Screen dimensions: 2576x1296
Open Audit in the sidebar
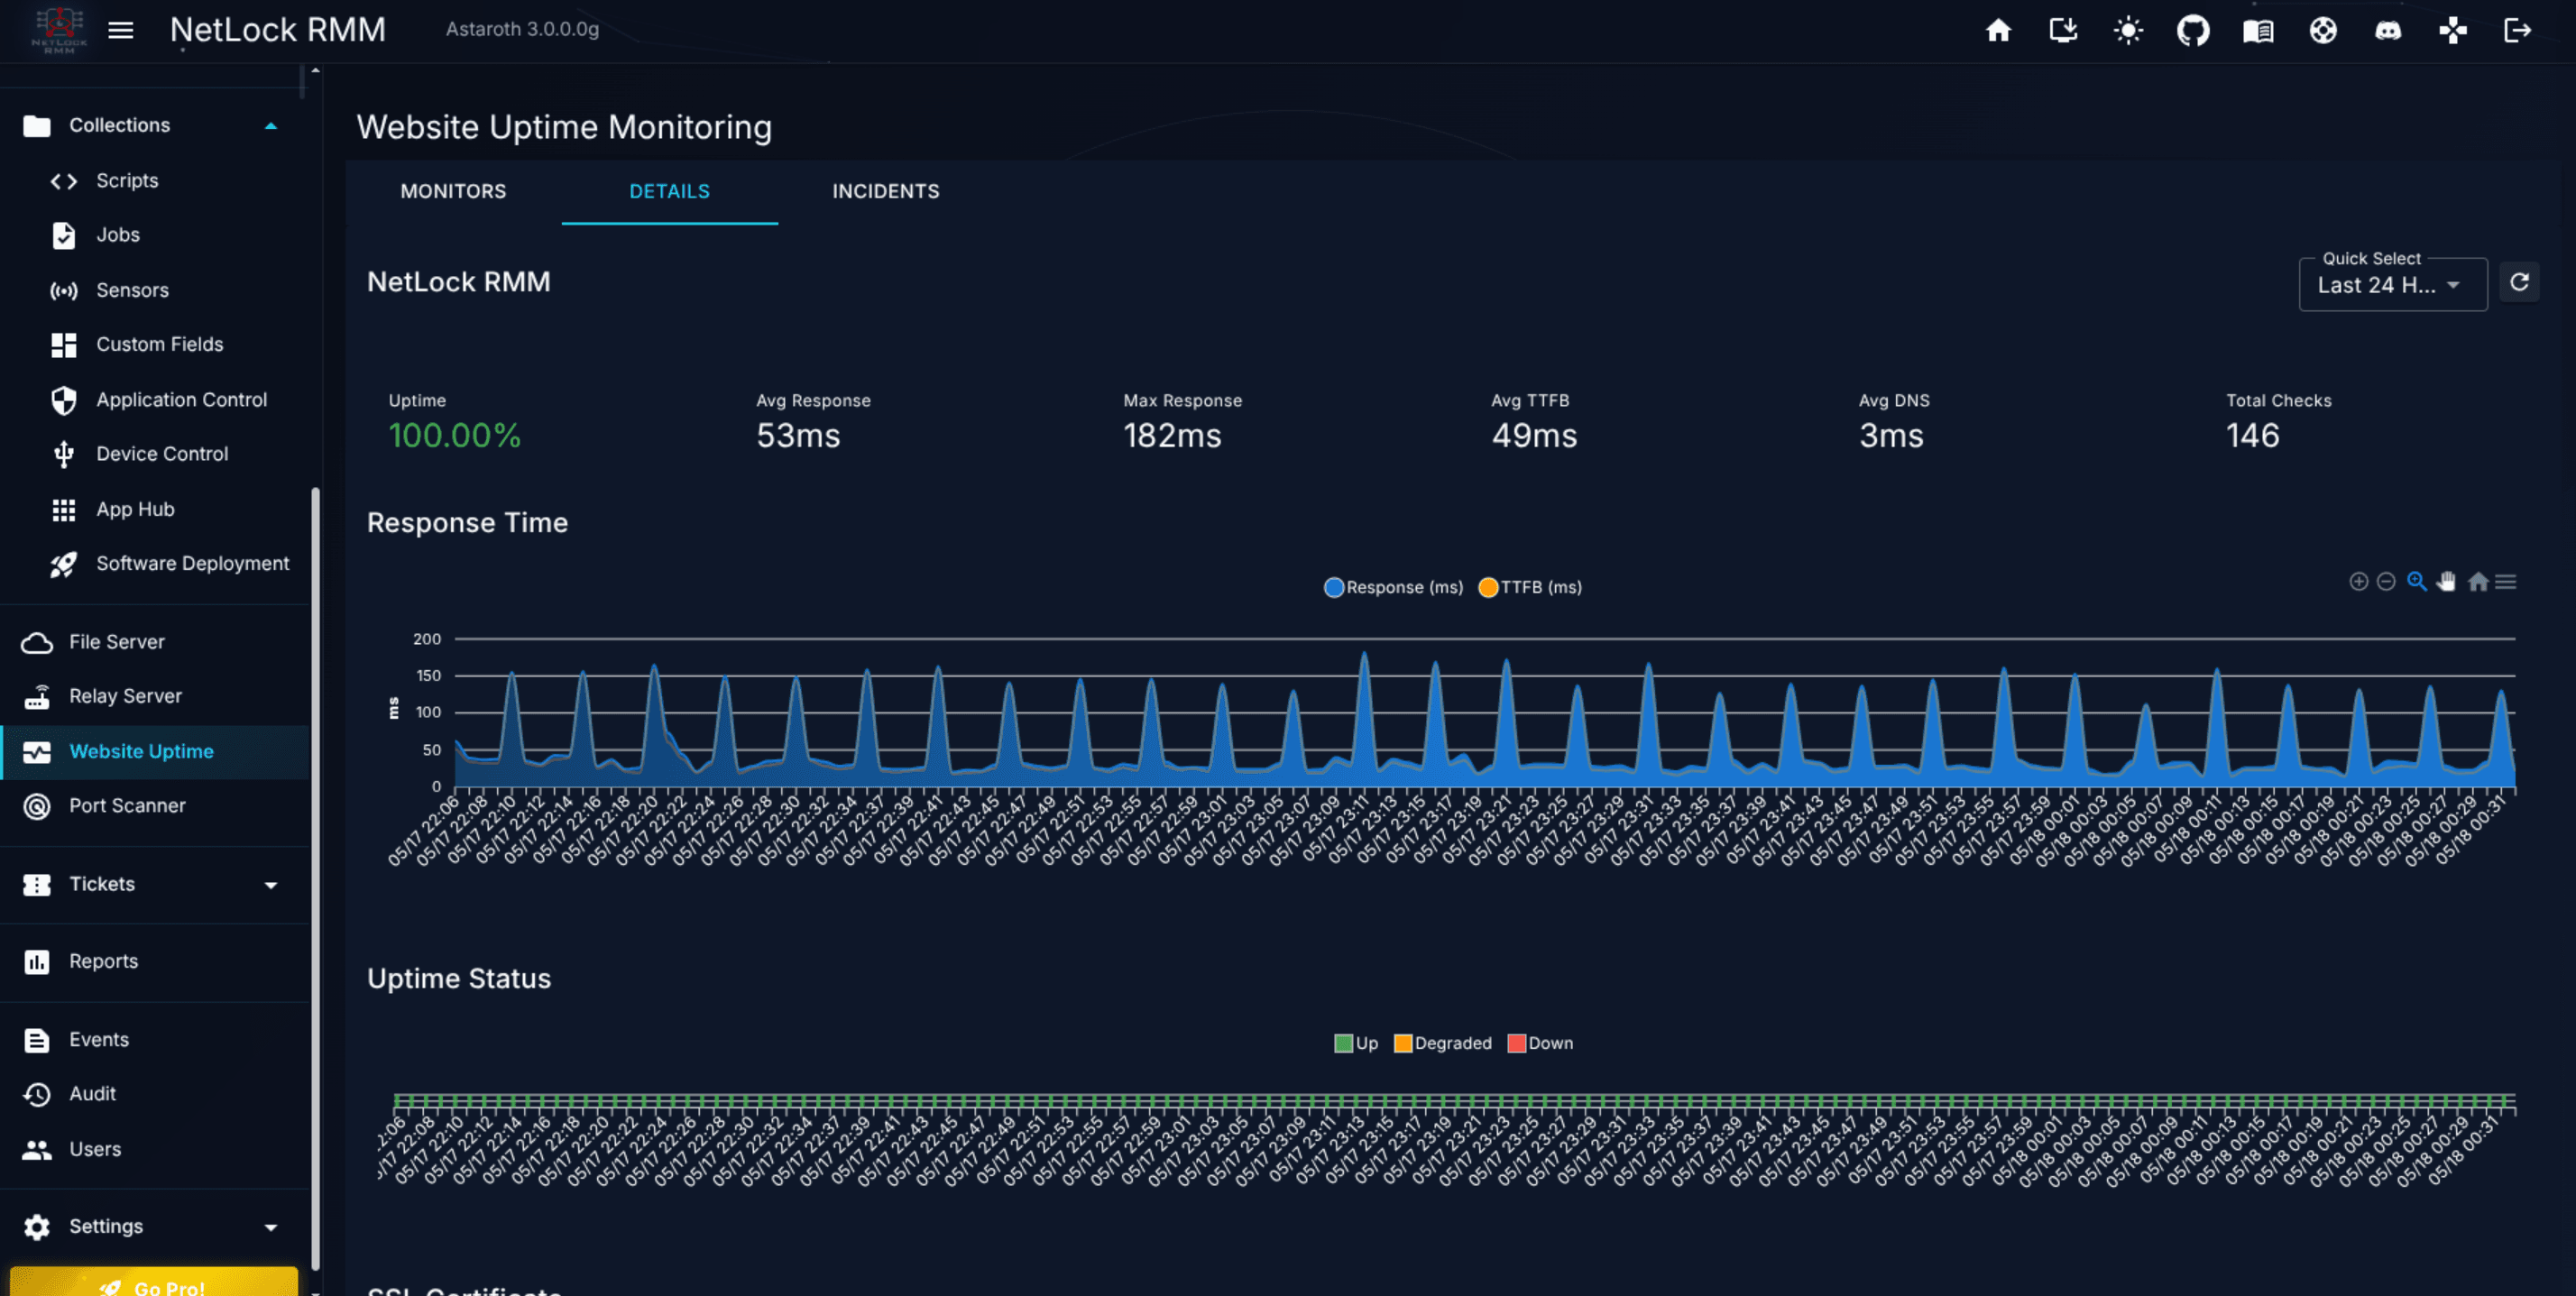click(154, 1094)
